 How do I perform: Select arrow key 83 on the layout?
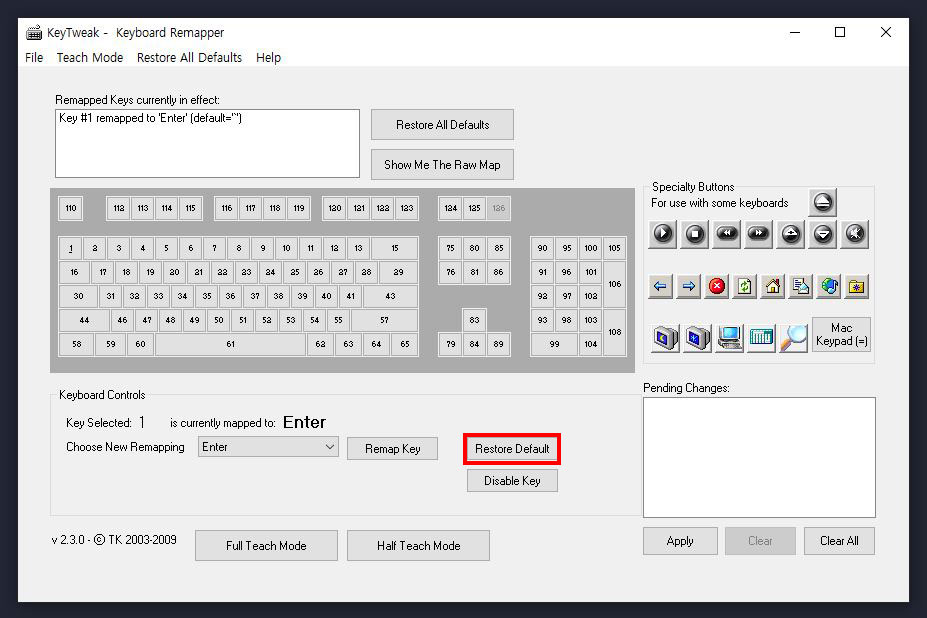(474, 320)
